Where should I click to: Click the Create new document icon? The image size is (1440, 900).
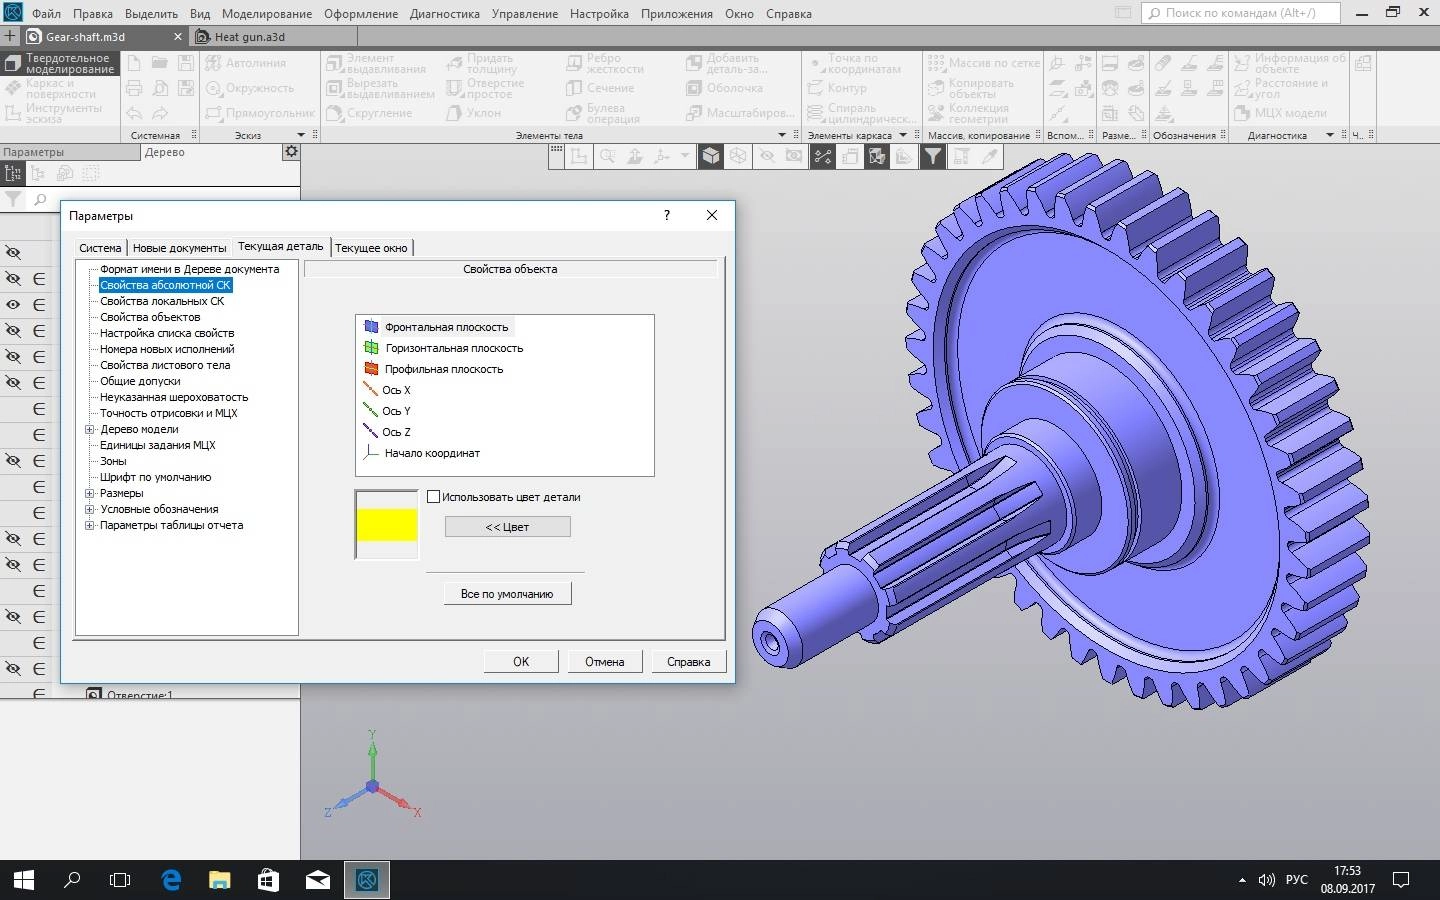tap(134, 62)
